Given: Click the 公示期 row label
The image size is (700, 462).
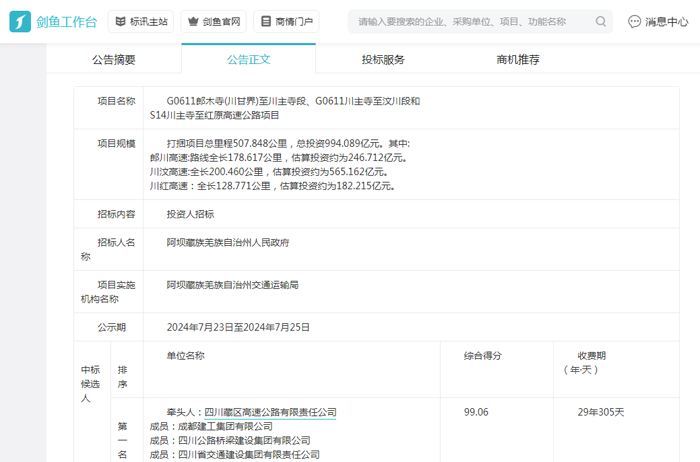Looking at the screenshot, I should [112, 327].
